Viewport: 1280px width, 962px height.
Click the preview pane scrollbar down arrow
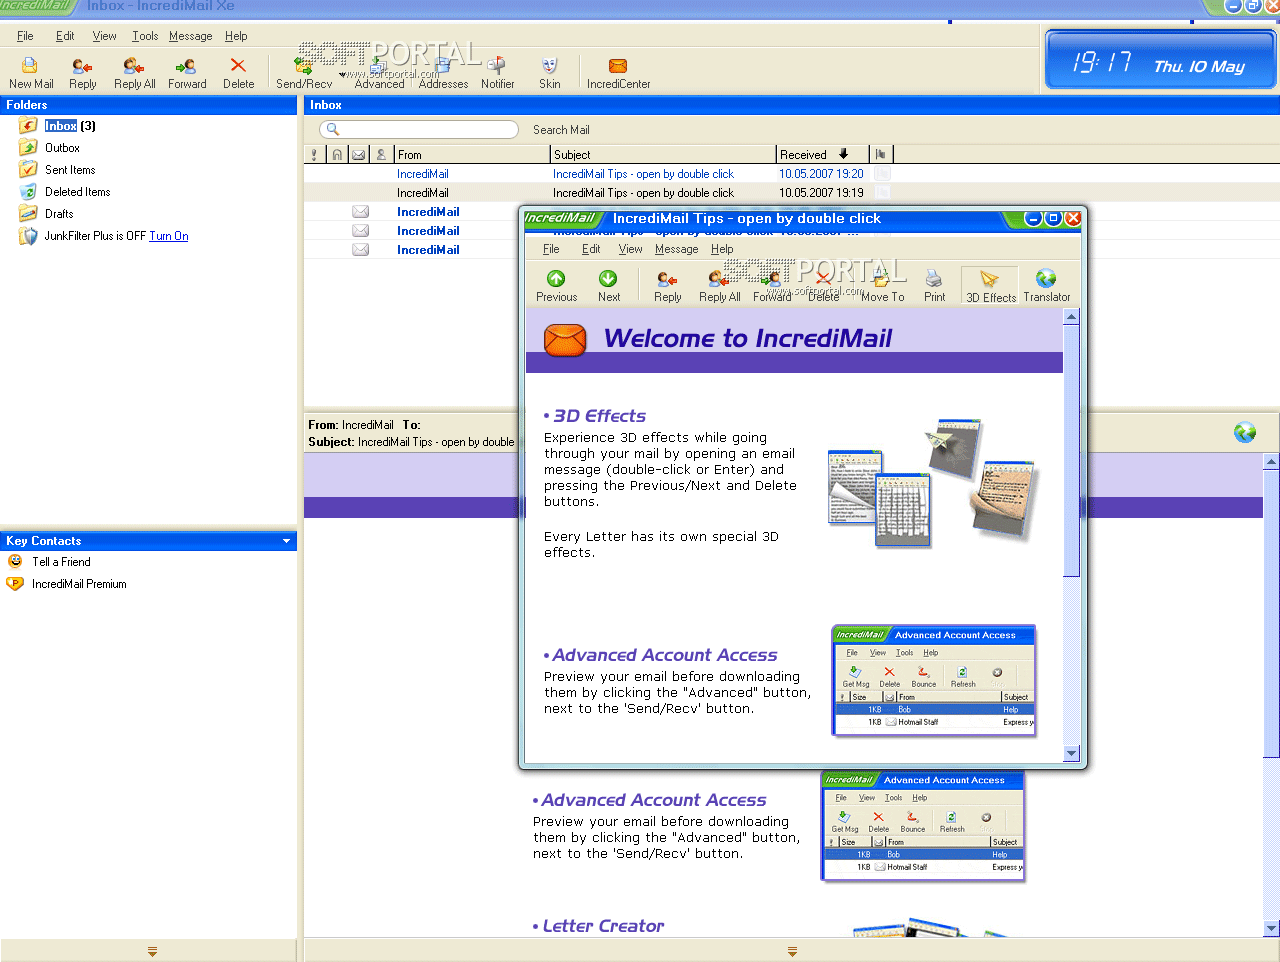pos(1271,929)
